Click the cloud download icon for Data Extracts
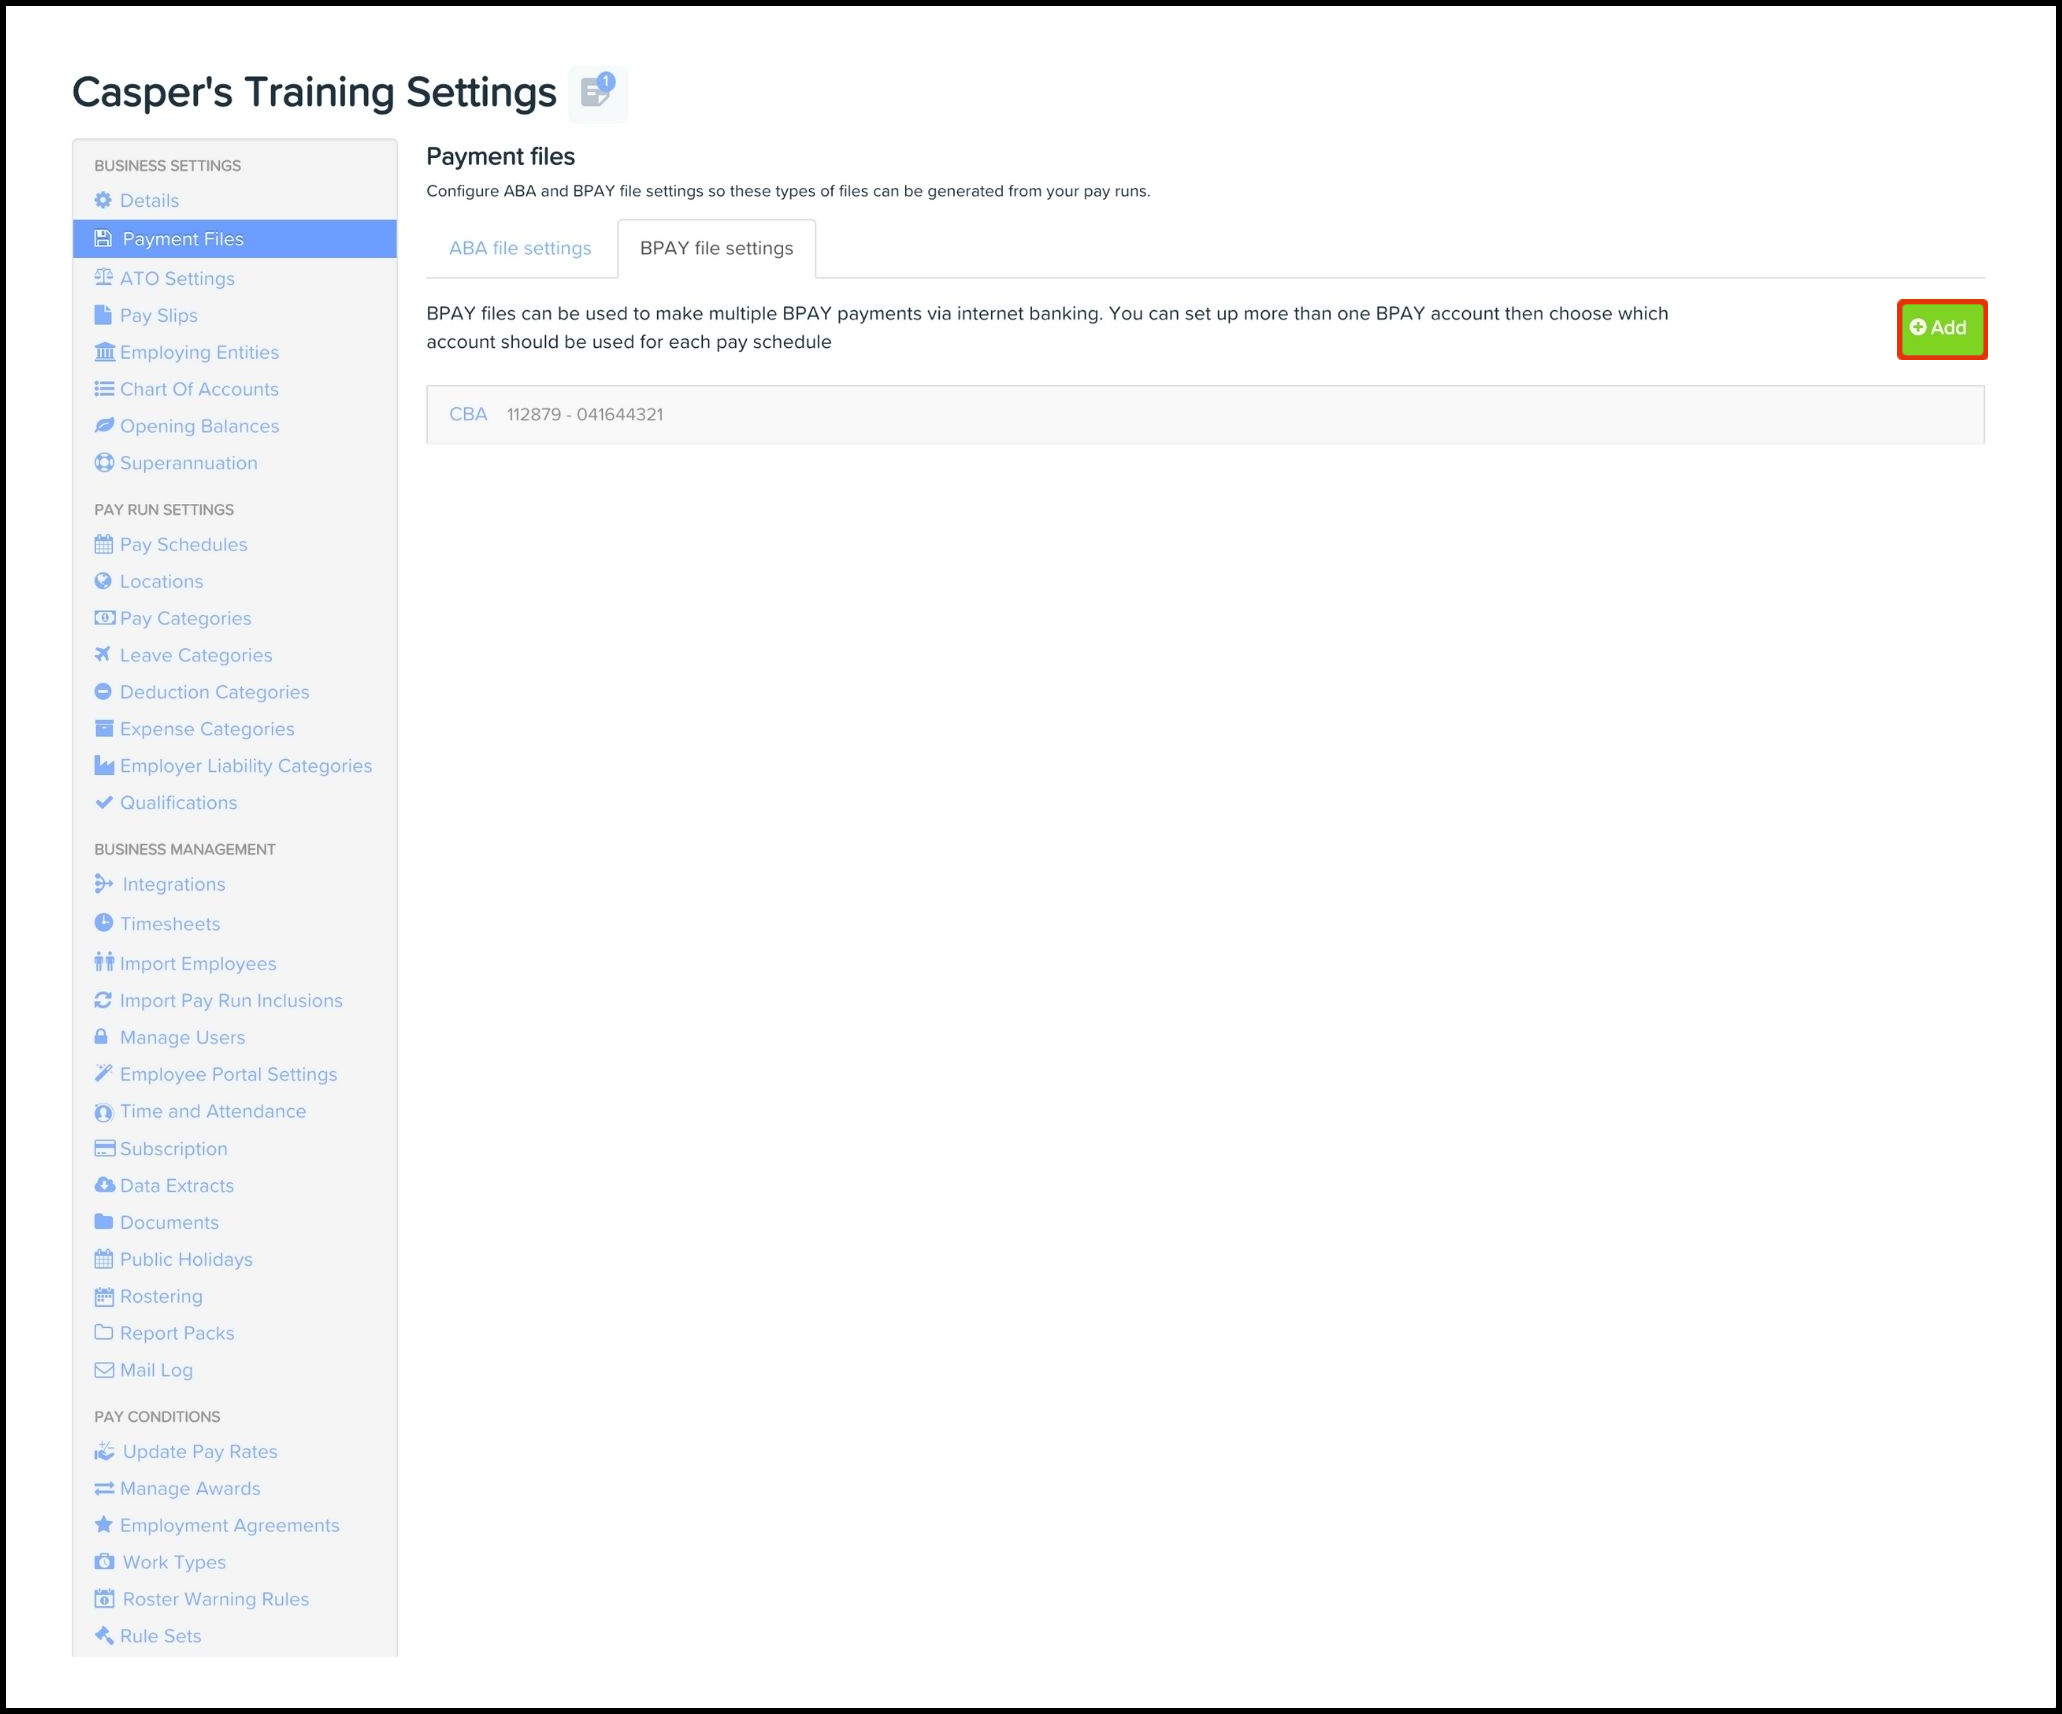This screenshot has width=2062, height=1714. pyautogui.click(x=104, y=1185)
